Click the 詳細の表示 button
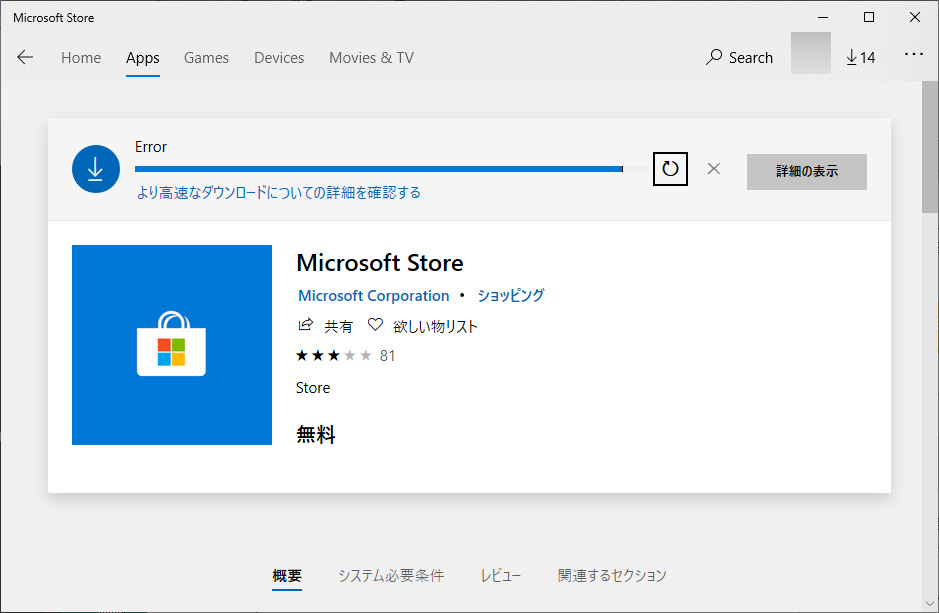Screen dimensions: 939x613 [x=807, y=171]
